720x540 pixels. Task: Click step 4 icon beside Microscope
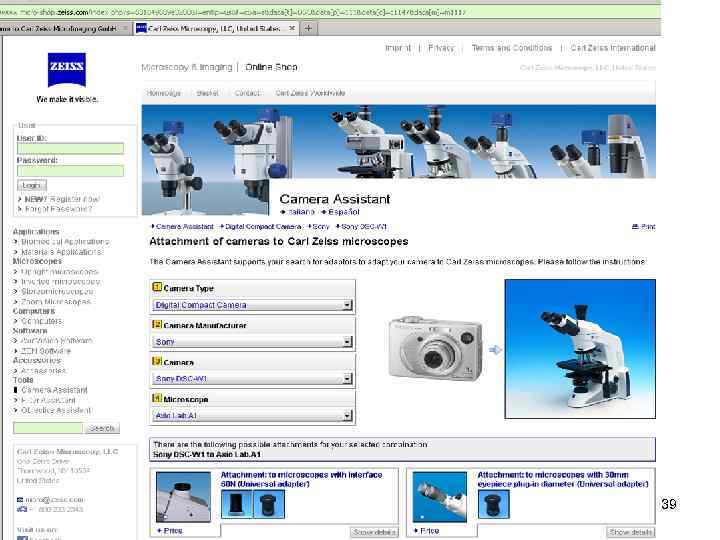157,398
